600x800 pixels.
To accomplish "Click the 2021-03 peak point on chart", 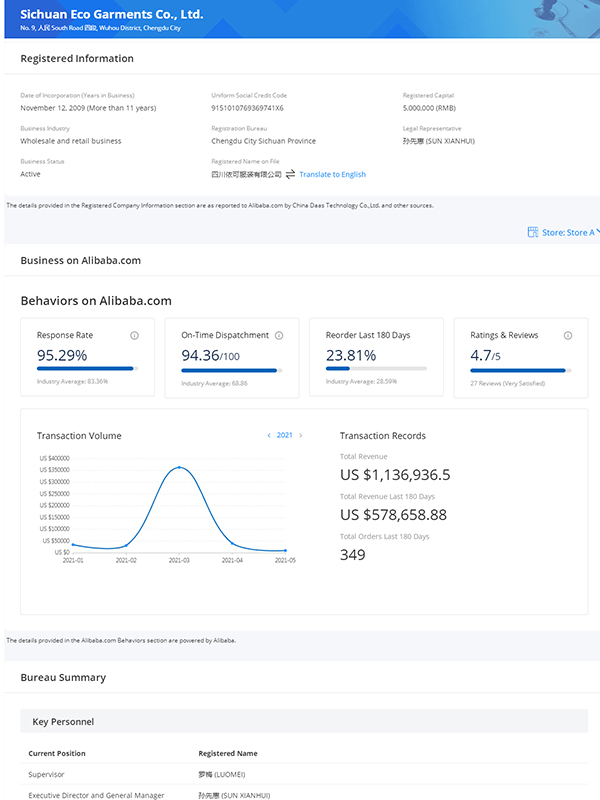I will tap(179, 467).
